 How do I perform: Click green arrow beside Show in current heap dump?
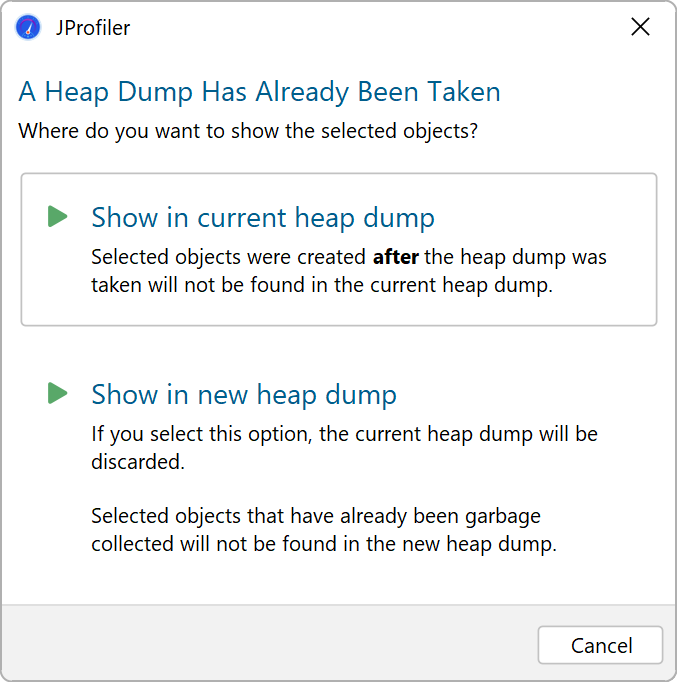[57, 216]
